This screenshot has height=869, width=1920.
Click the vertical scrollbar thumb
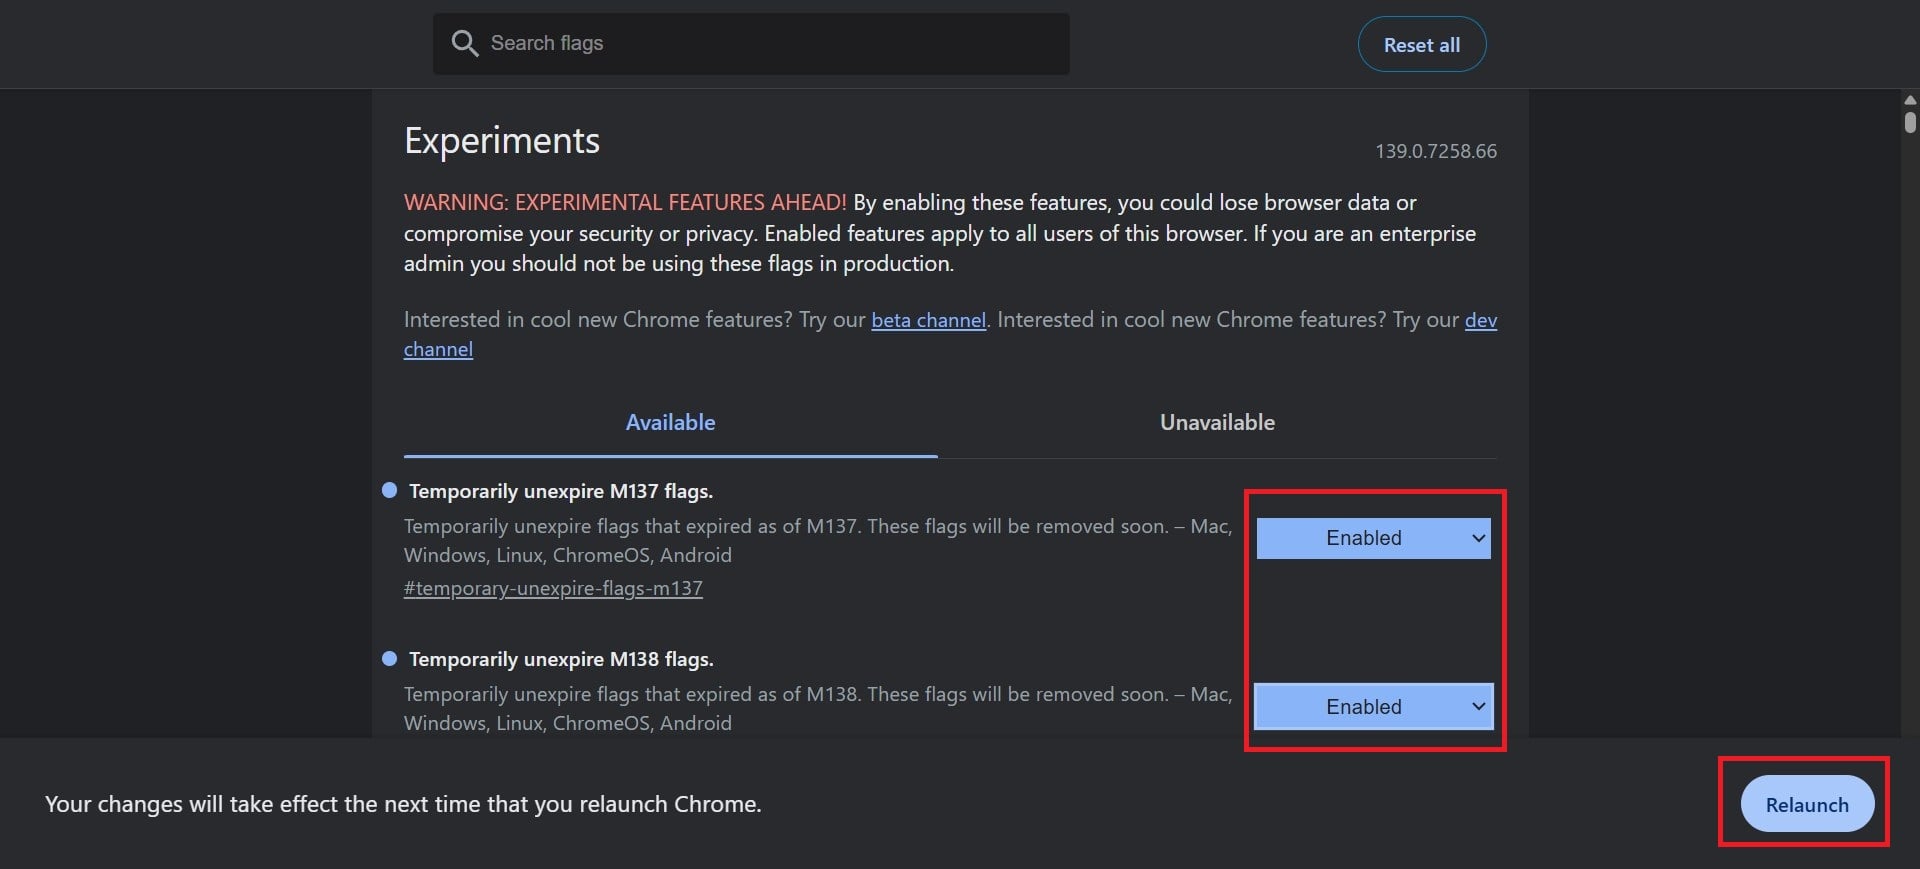[x=1910, y=122]
